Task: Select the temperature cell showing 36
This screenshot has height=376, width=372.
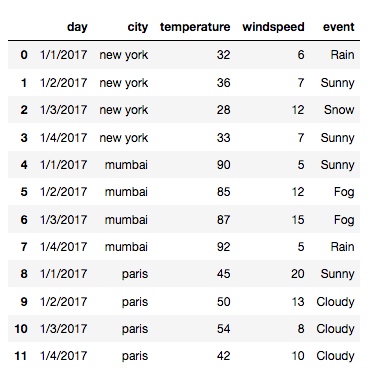Action: pos(223,82)
